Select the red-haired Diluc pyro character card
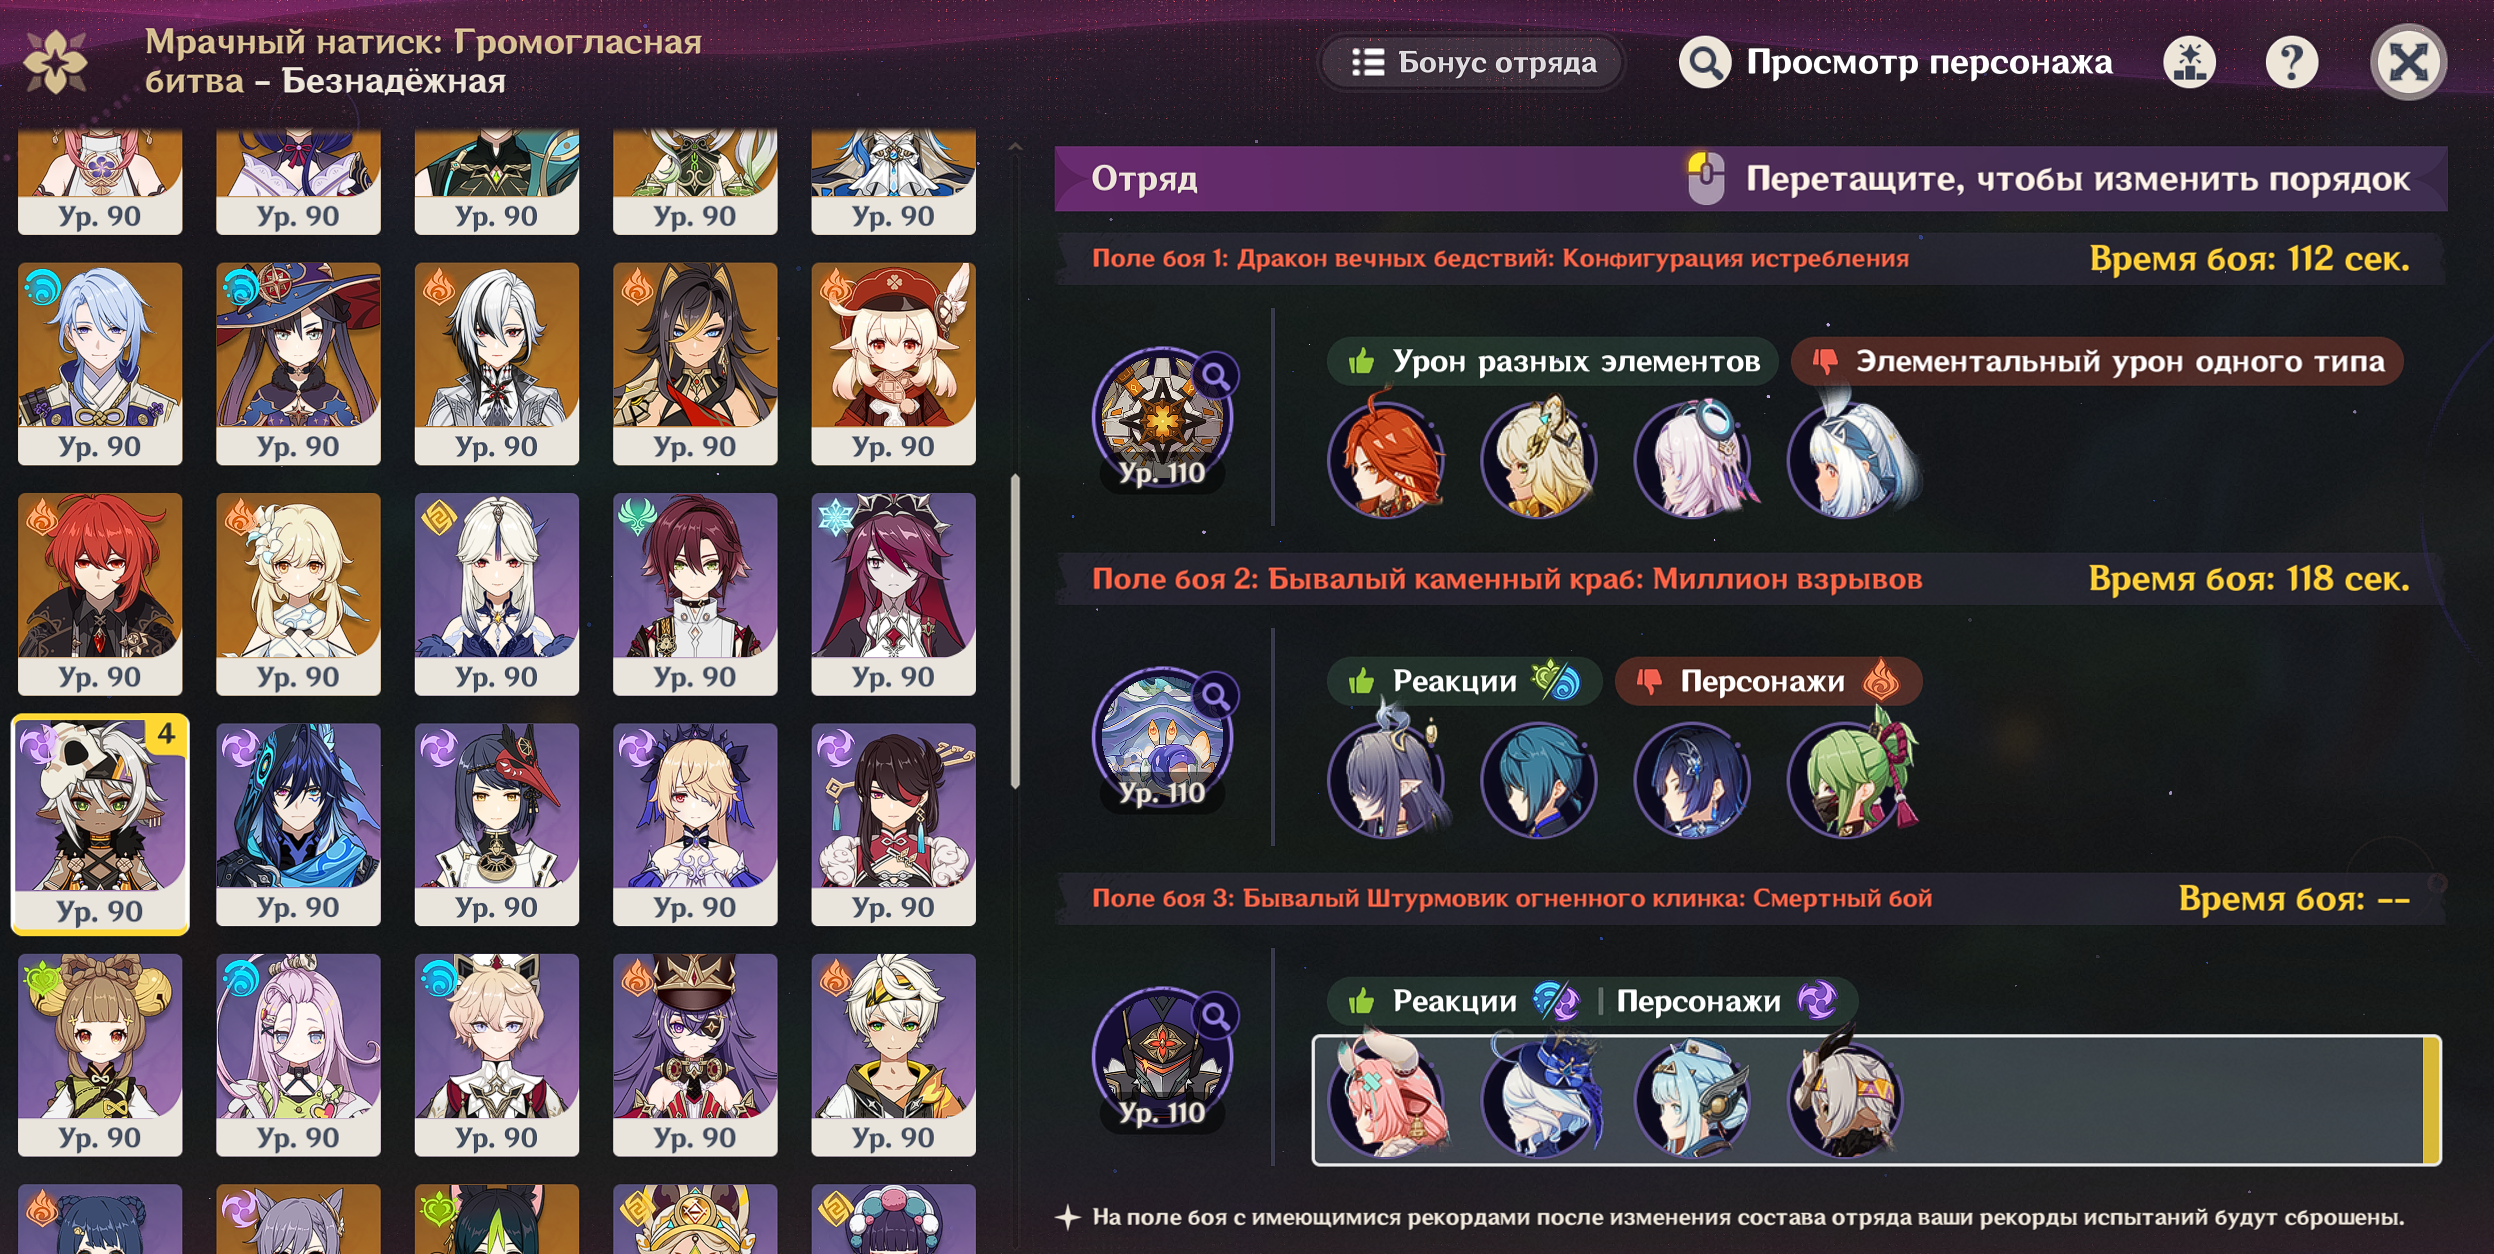Screen dimensions: 2494x1254 100,594
